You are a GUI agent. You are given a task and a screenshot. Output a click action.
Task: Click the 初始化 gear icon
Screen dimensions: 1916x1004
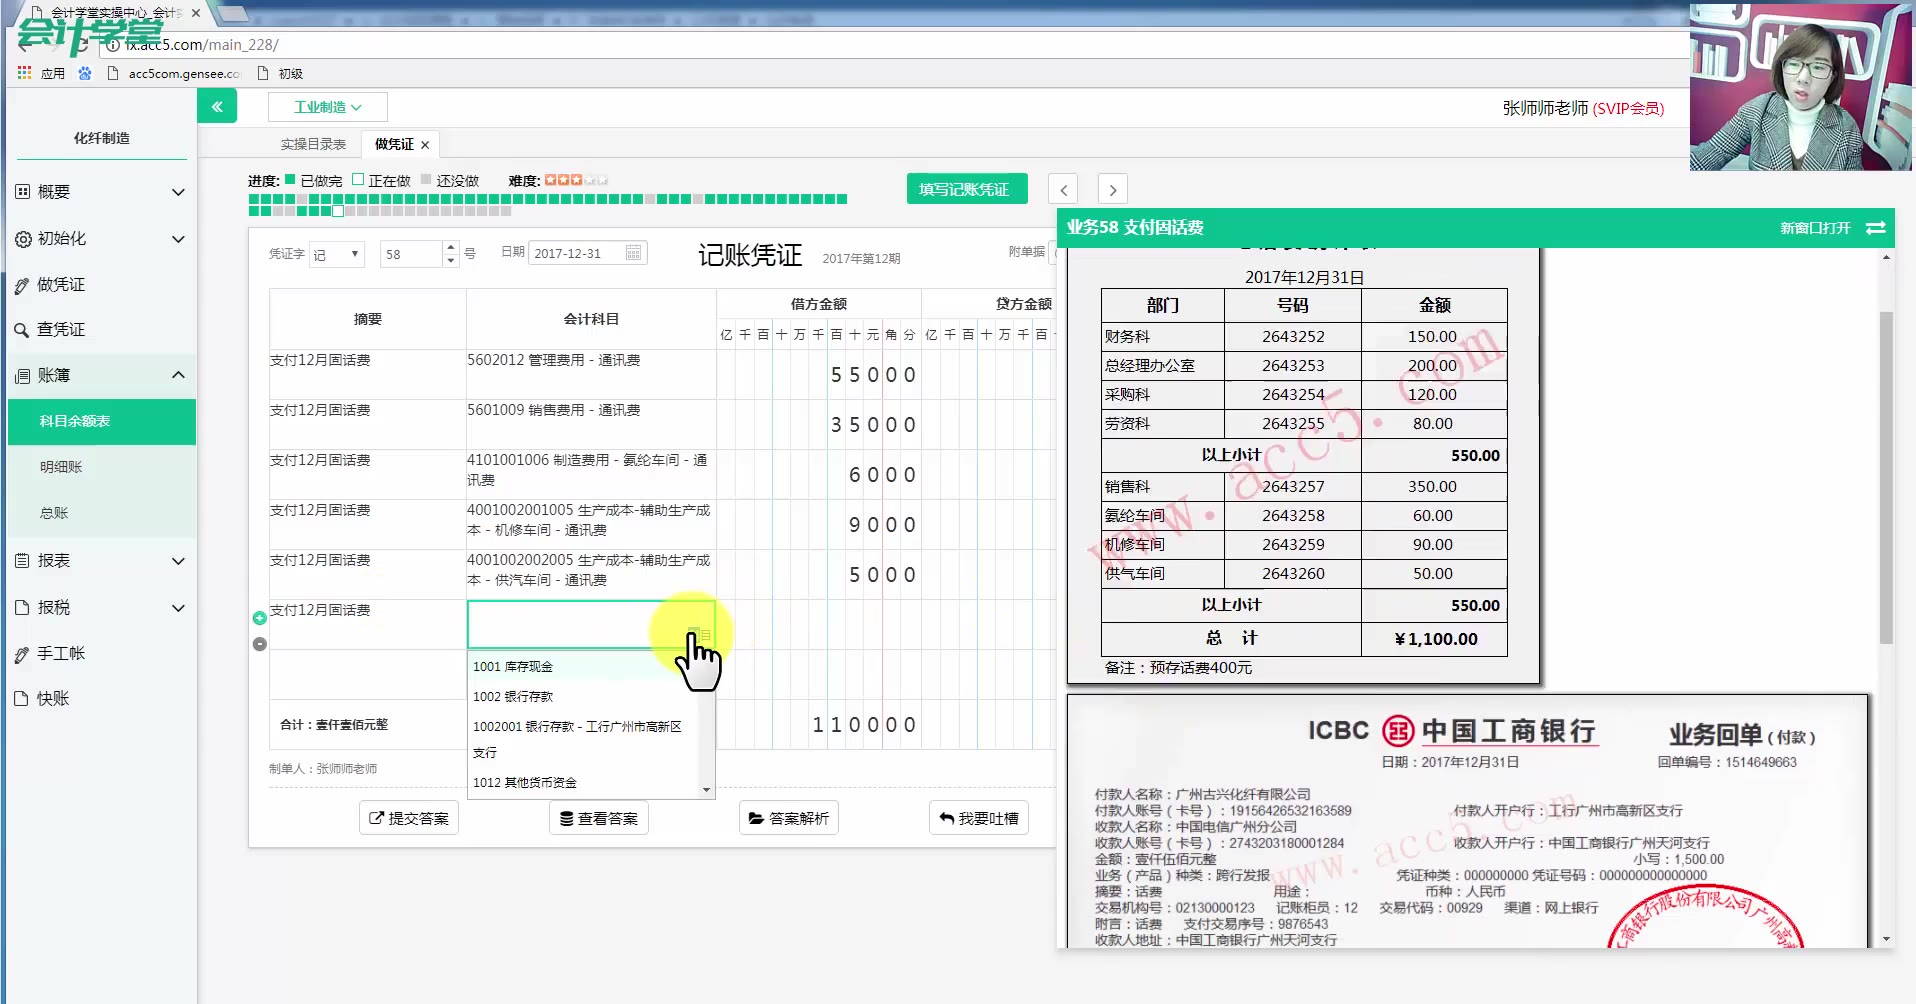22,239
